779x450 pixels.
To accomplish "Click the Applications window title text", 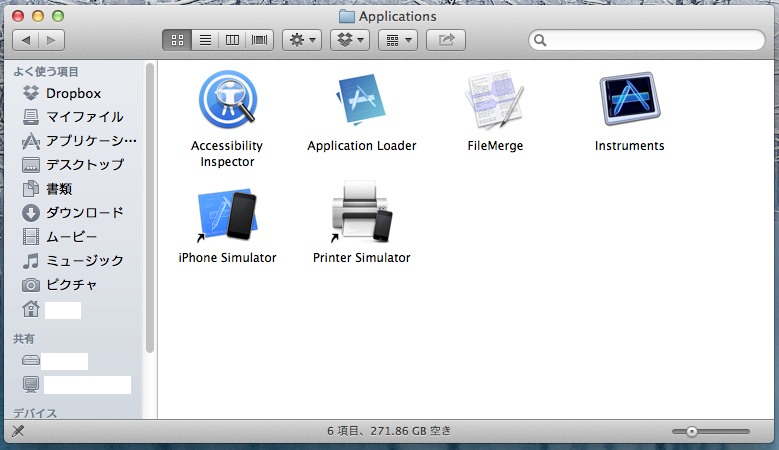I will [397, 16].
